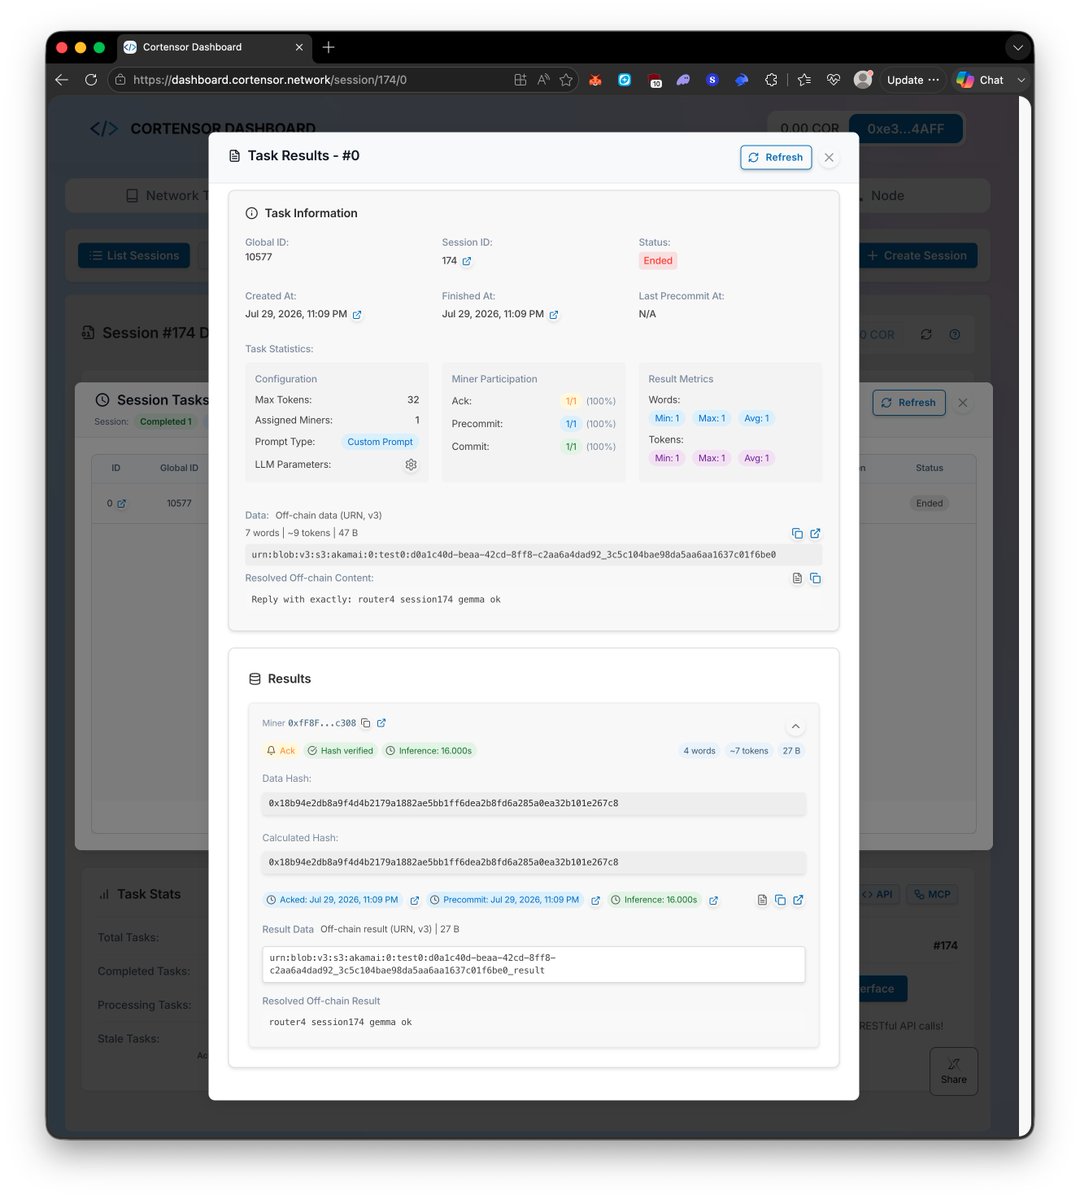
Task: Open the API button in background page
Action: (879, 895)
